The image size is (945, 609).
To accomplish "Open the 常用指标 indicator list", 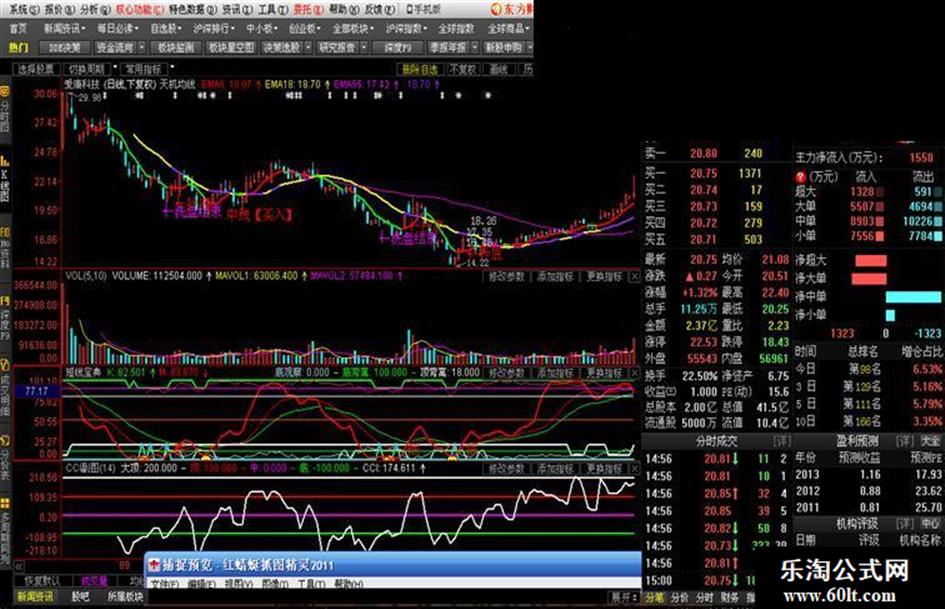I will tap(143, 69).
